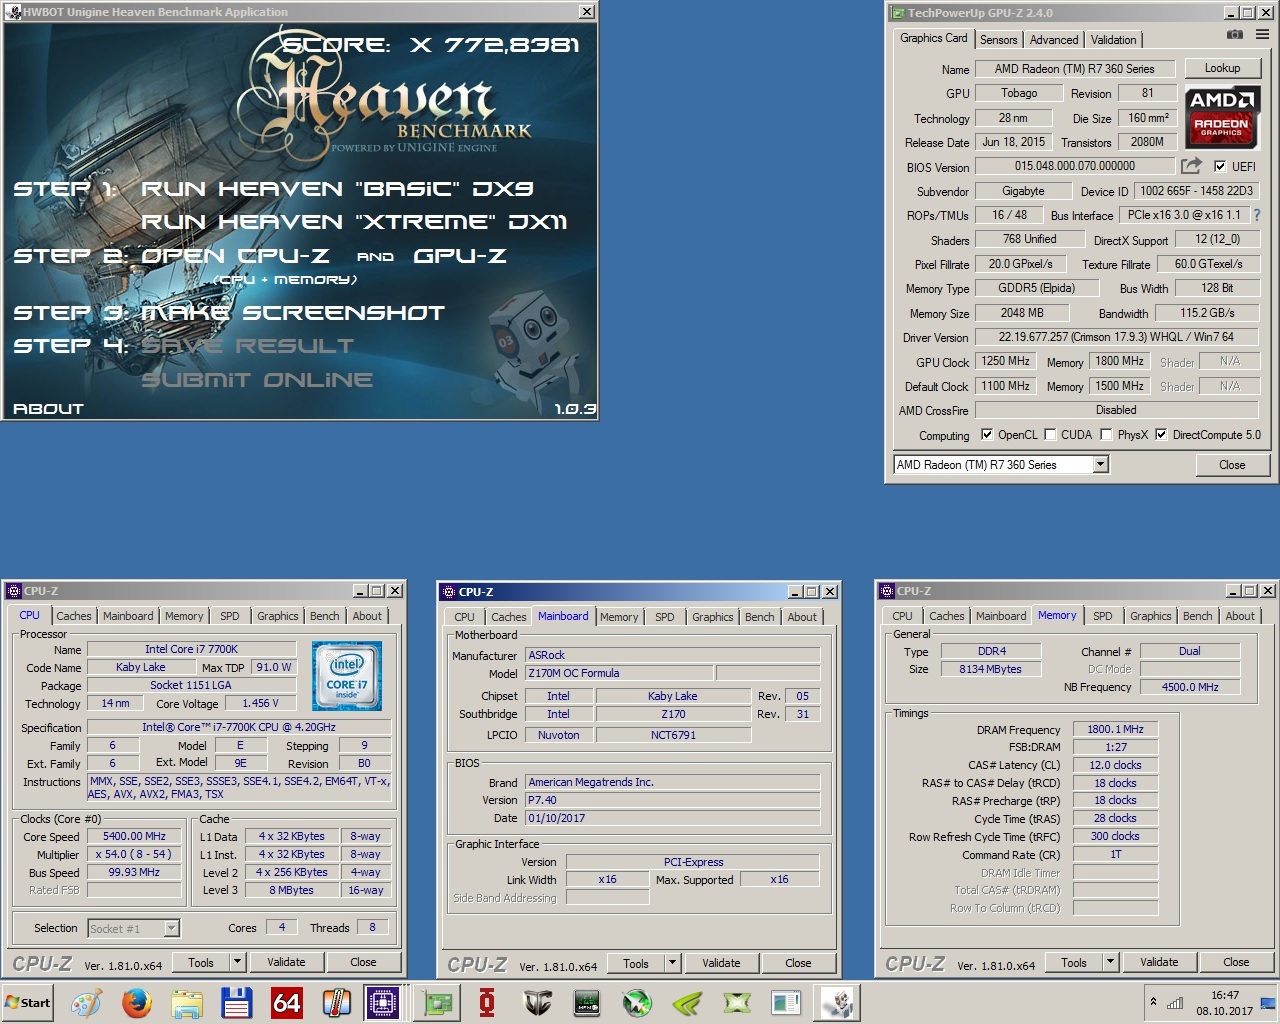Open the Advanced tab in GPU-Z
This screenshot has width=1280, height=1024.
1054,40
